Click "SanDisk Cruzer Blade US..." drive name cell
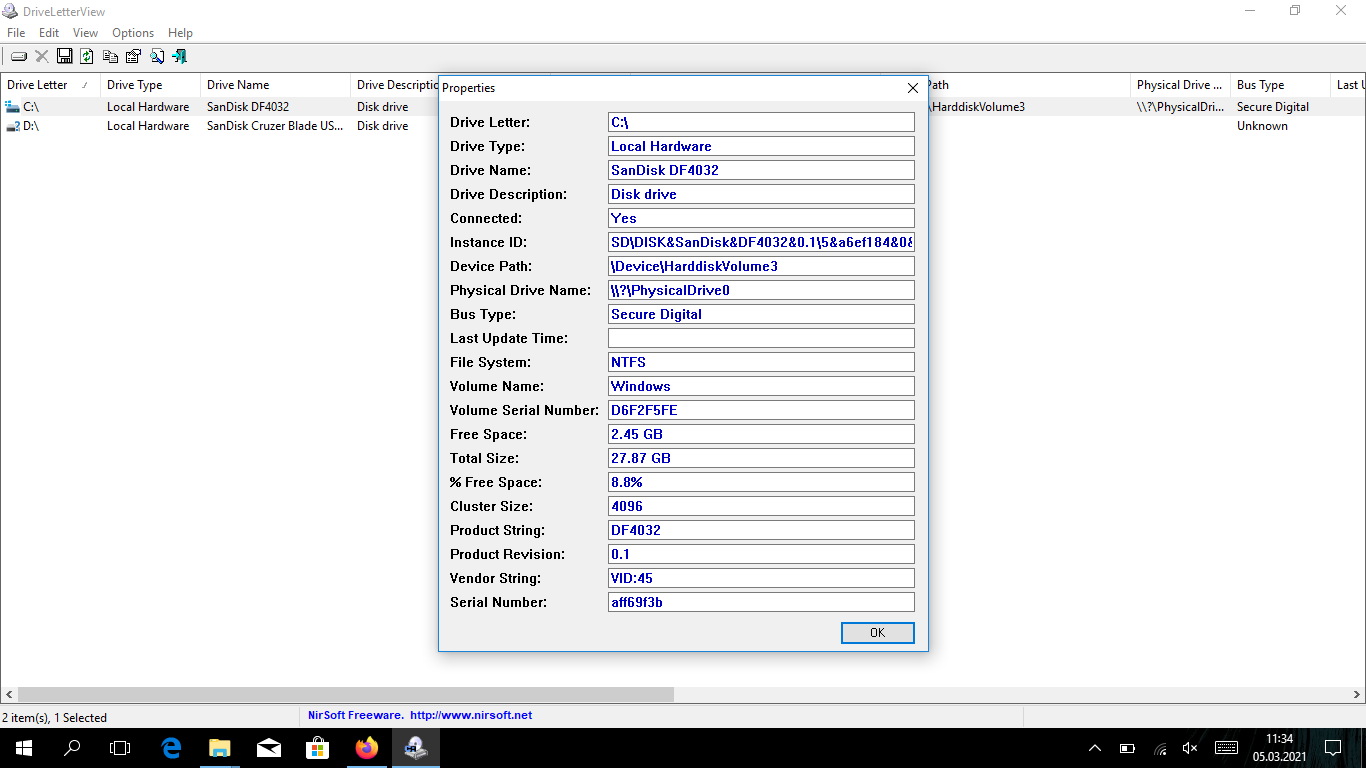Screen dimensions: 1366x768 point(275,126)
